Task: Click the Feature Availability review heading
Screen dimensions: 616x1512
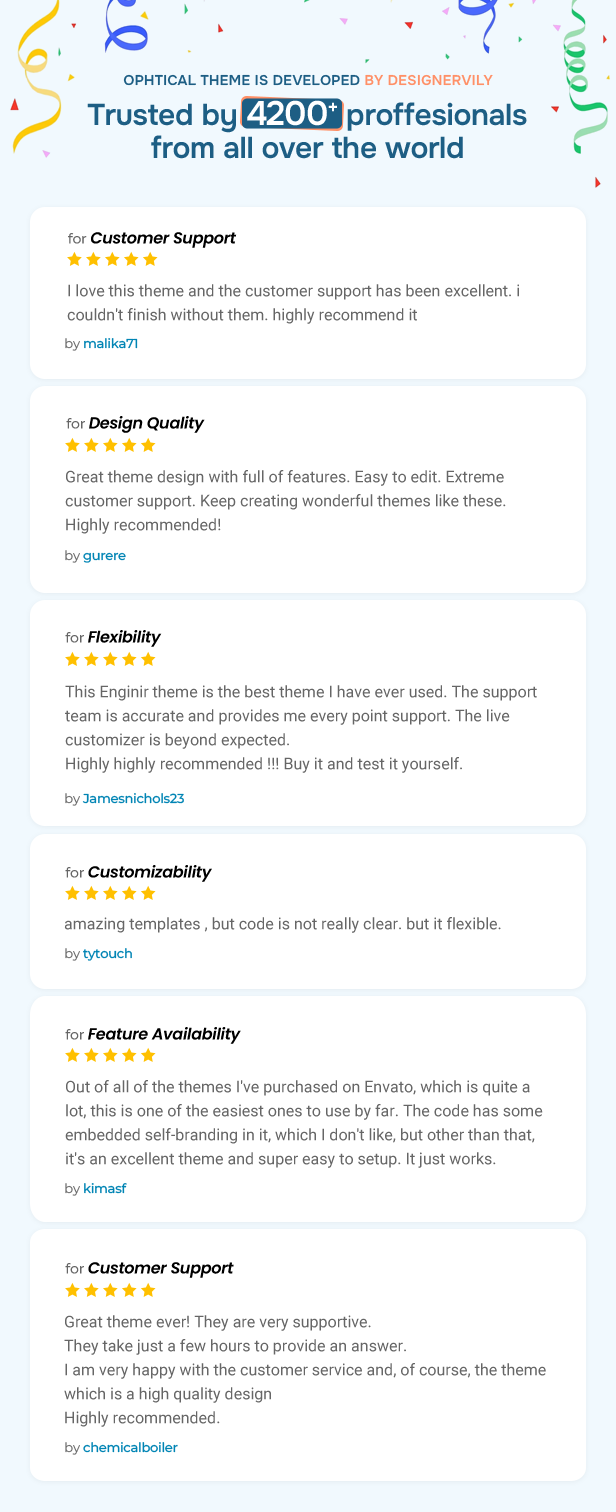Action: tap(163, 1034)
